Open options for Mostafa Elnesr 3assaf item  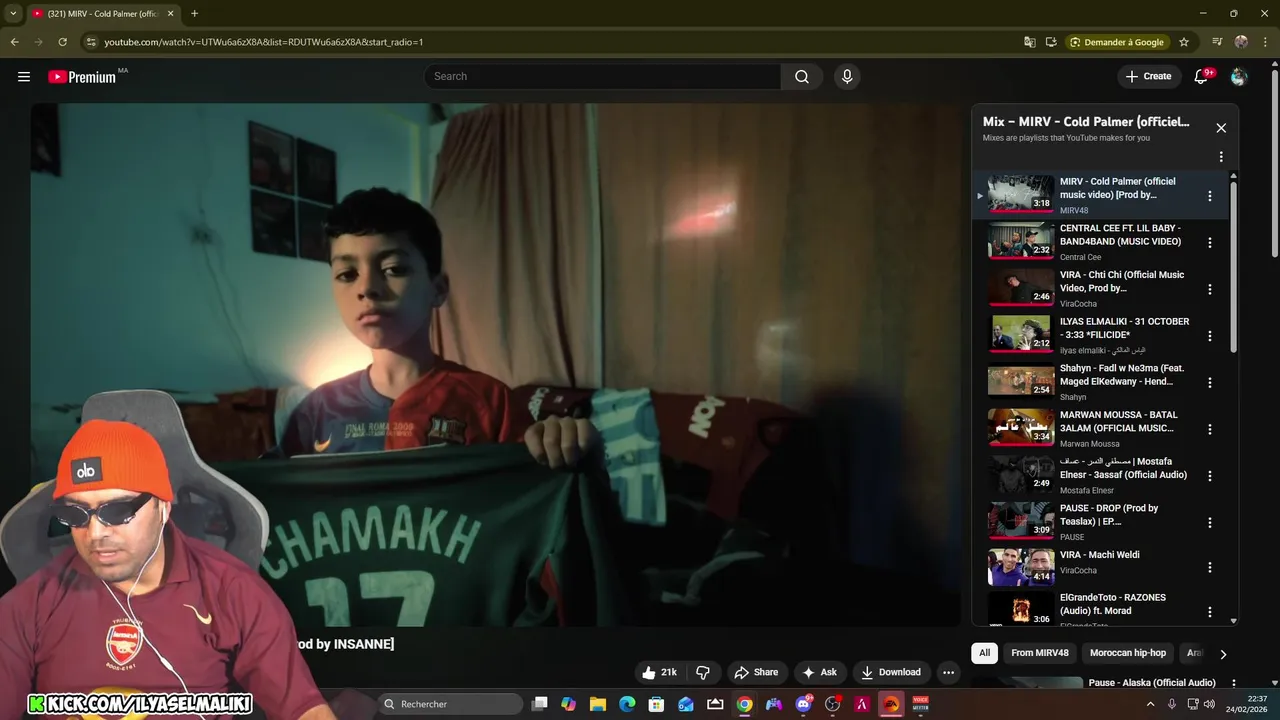click(x=1210, y=476)
